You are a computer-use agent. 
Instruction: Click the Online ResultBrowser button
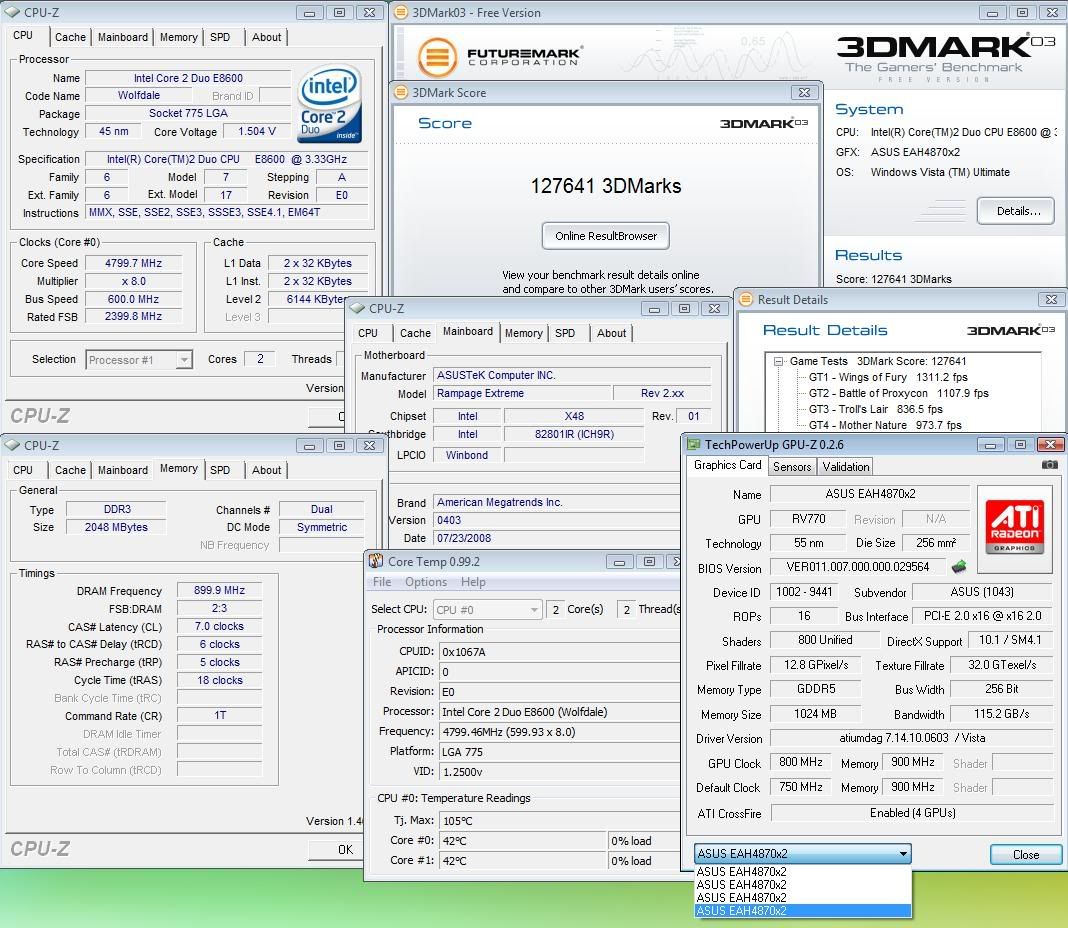[x=605, y=236]
